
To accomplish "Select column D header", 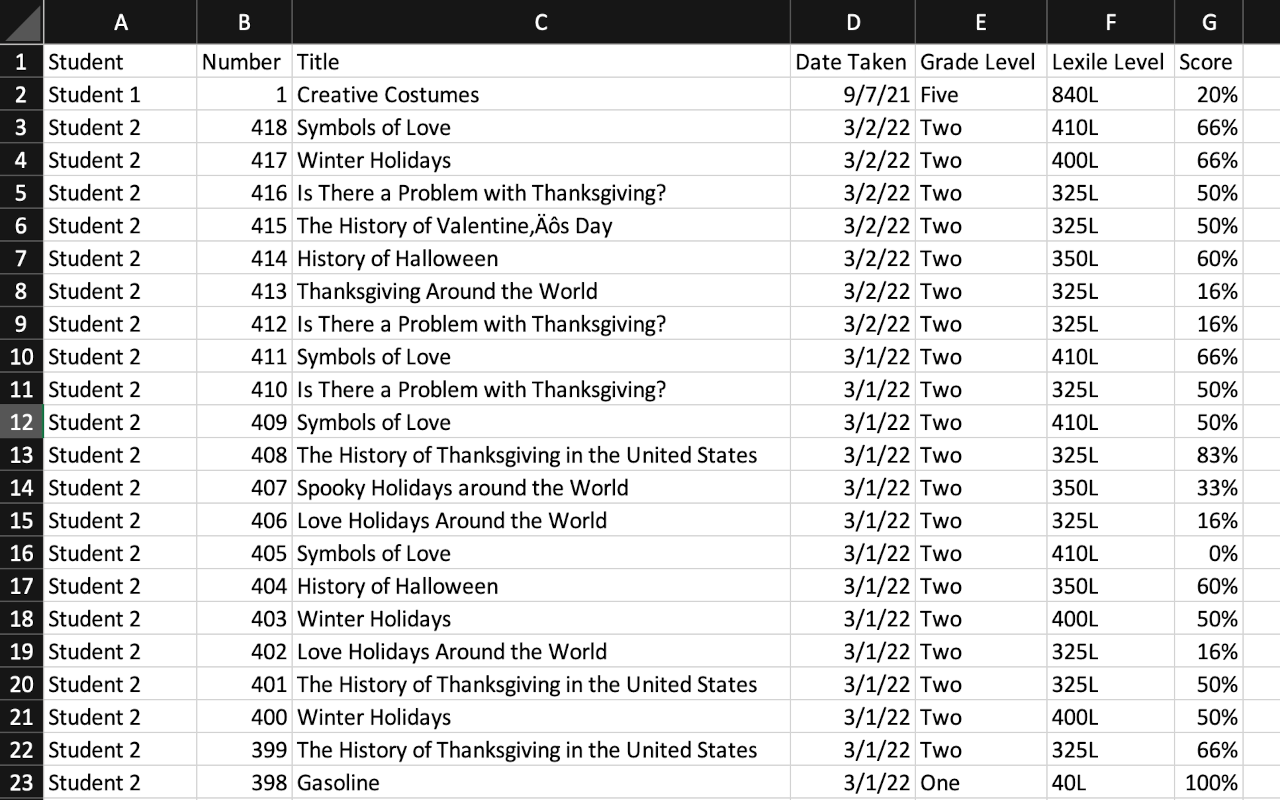I will coord(852,21).
